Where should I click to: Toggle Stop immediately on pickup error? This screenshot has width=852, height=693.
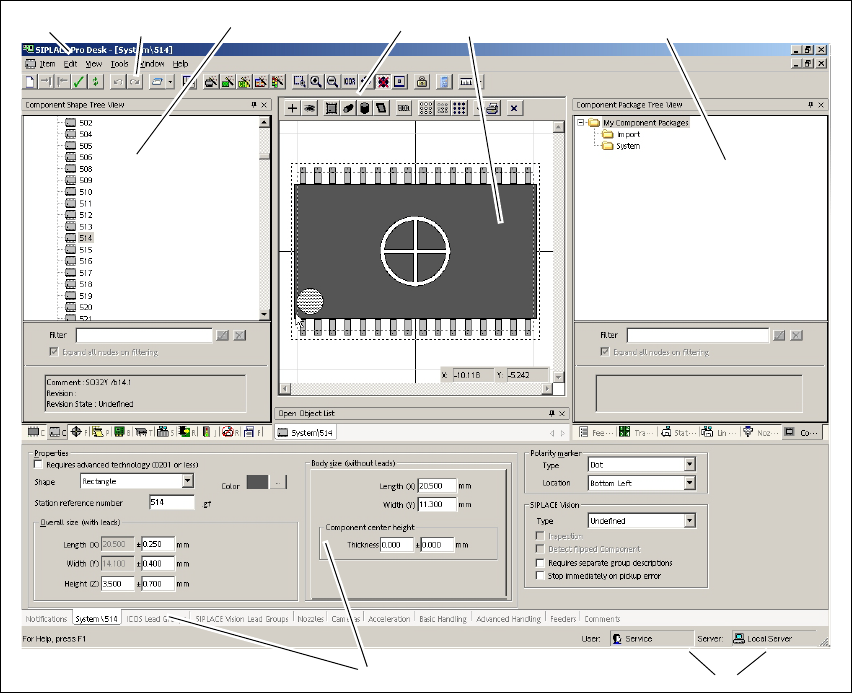pos(541,576)
